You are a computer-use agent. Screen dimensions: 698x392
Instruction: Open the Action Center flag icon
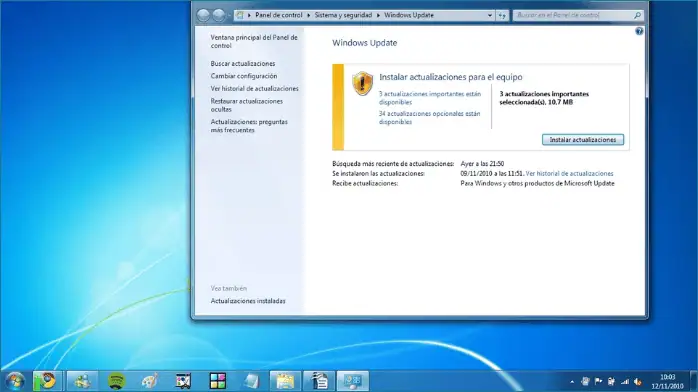pyautogui.click(x=598, y=381)
